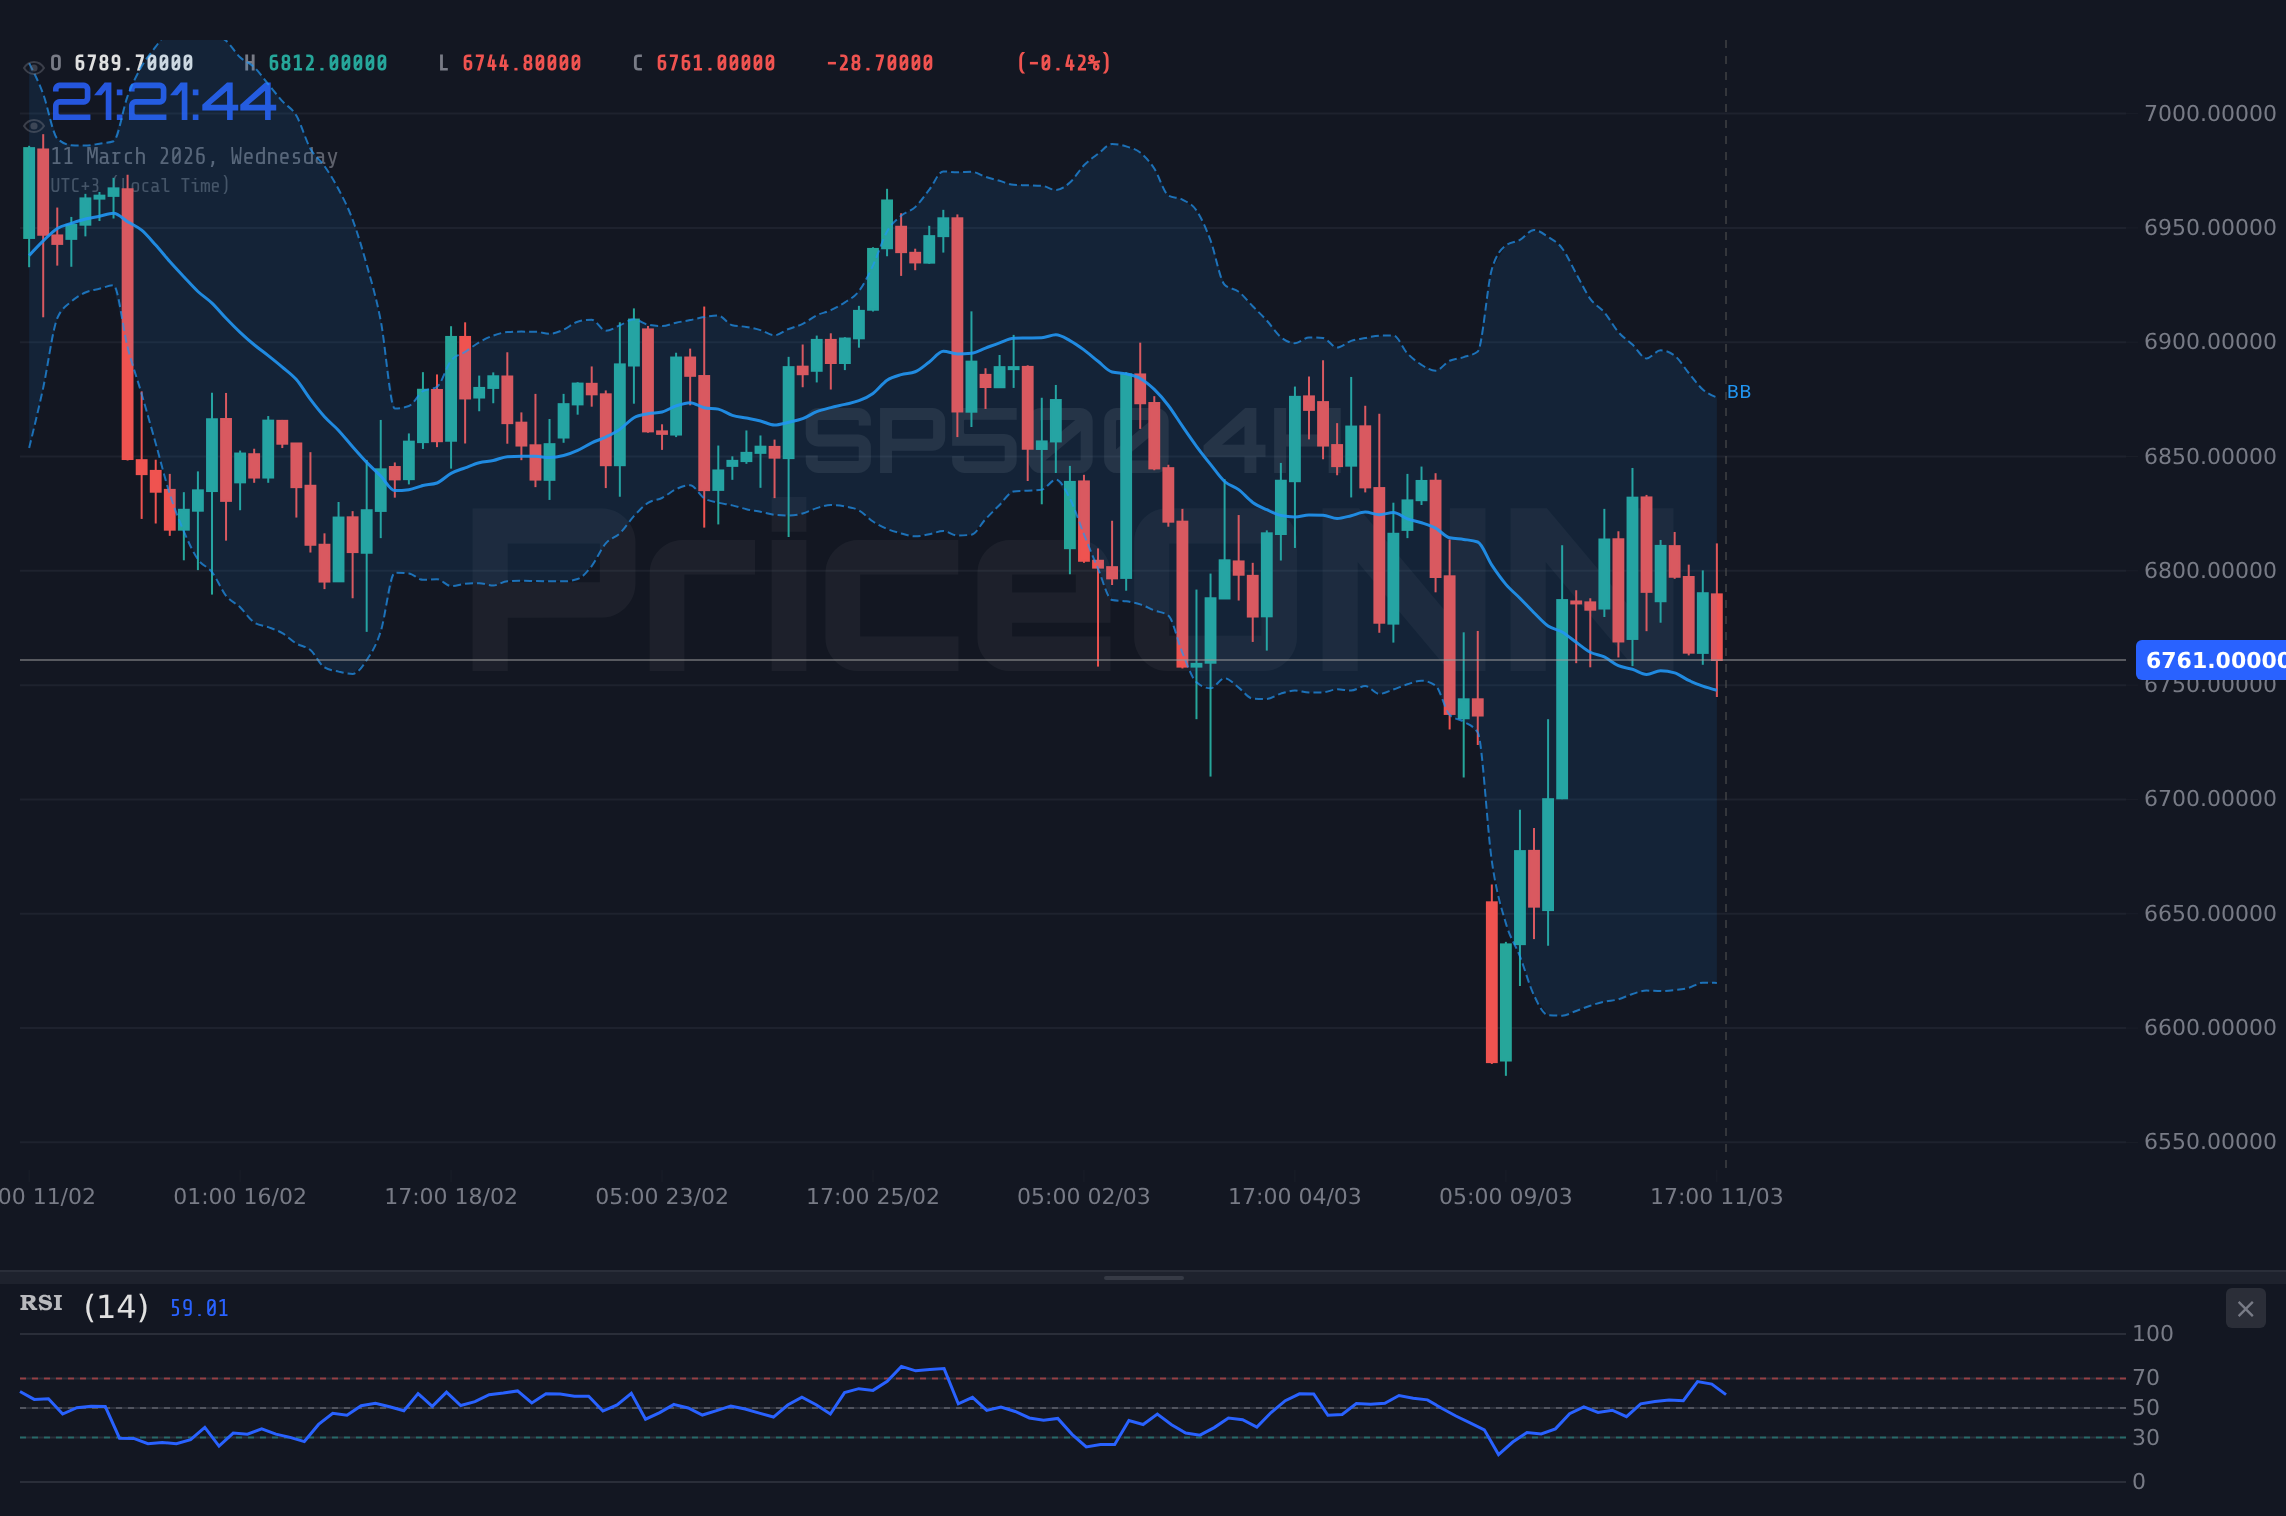
Task: Click the RSI axis label 100
Action: (2153, 1333)
